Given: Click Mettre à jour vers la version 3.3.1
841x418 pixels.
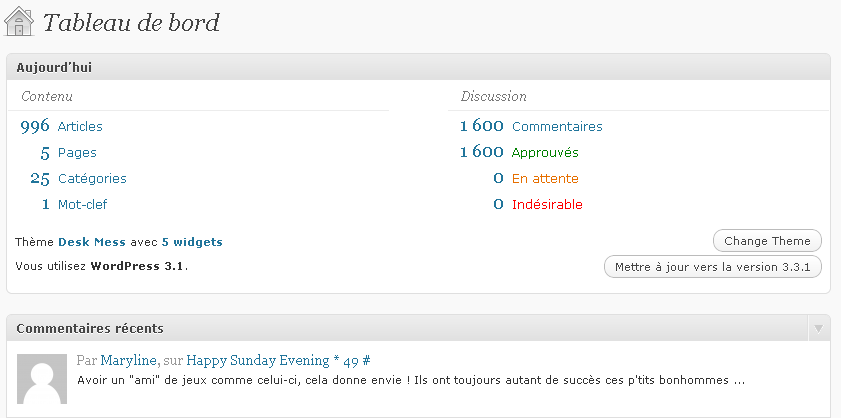Looking at the screenshot, I should (712, 267).
